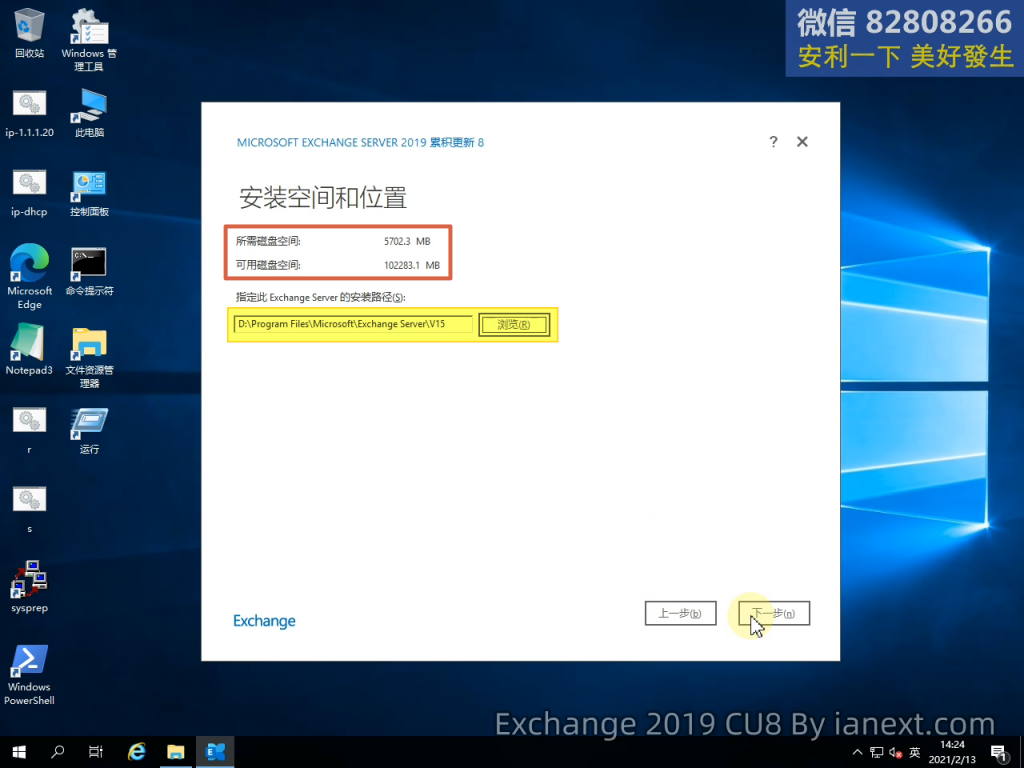The height and width of the screenshot is (768, 1024).
Task: Open the sysprep desktop shortcut
Action: tap(29, 586)
